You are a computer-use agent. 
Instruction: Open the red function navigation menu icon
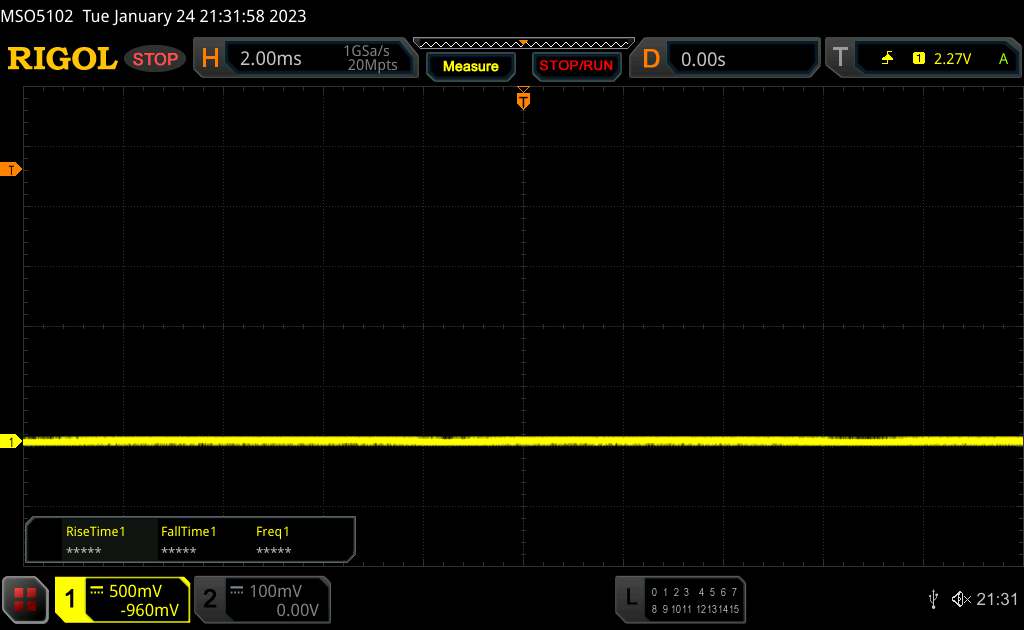point(26,598)
